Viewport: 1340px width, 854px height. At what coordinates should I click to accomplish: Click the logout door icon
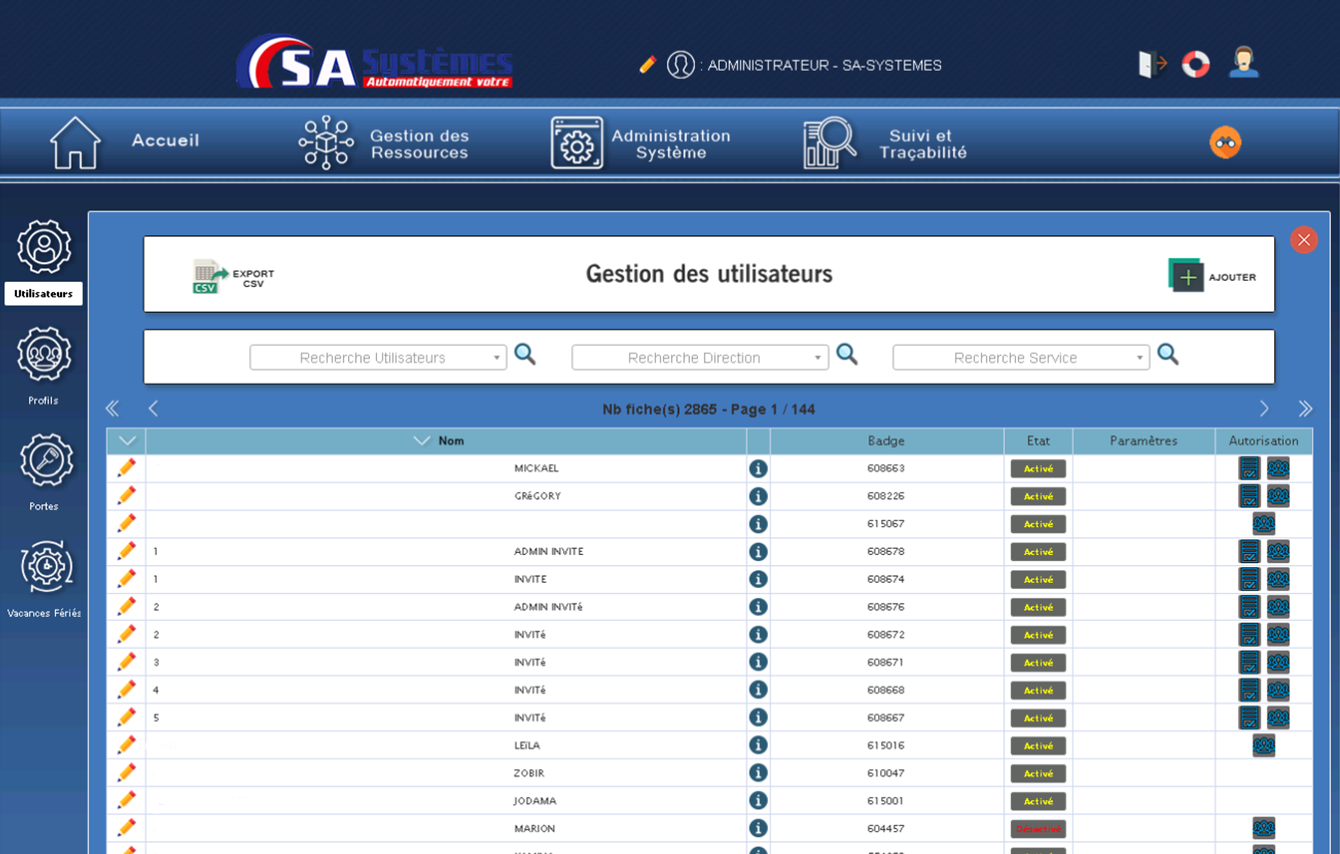pyautogui.click(x=1152, y=64)
